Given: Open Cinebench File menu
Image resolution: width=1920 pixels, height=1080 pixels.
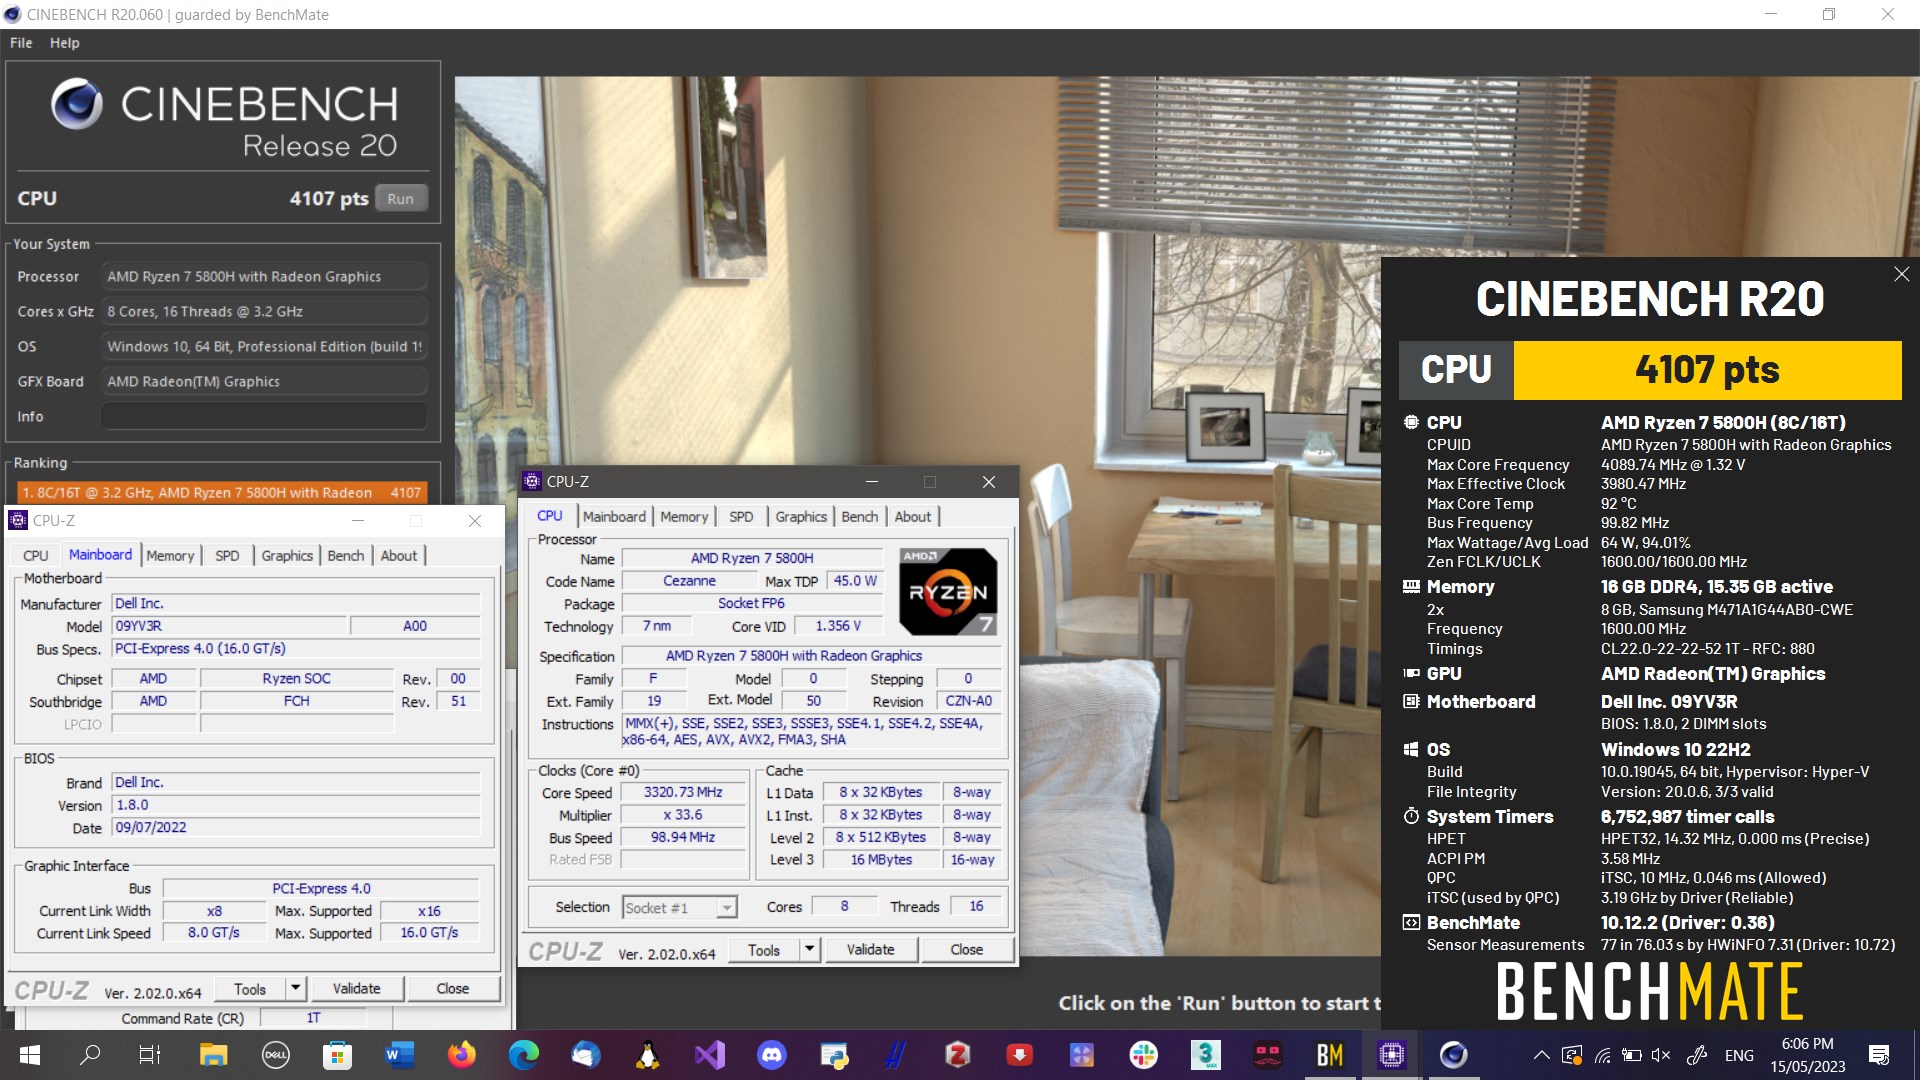Looking at the screenshot, I should point(21,43).
